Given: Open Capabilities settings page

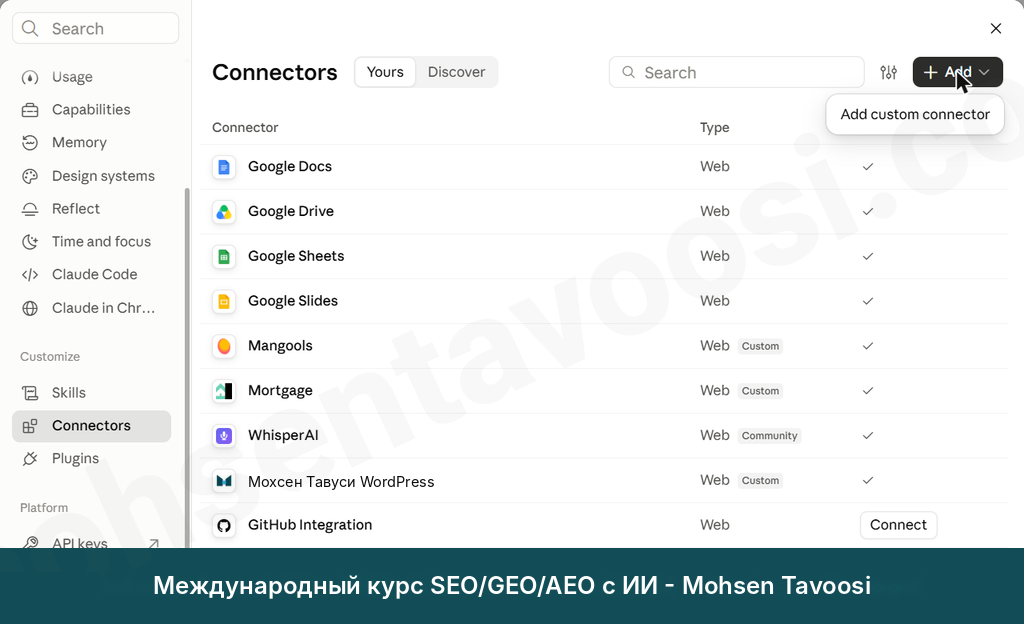Looking at the screenshot, I should point(91,110).
